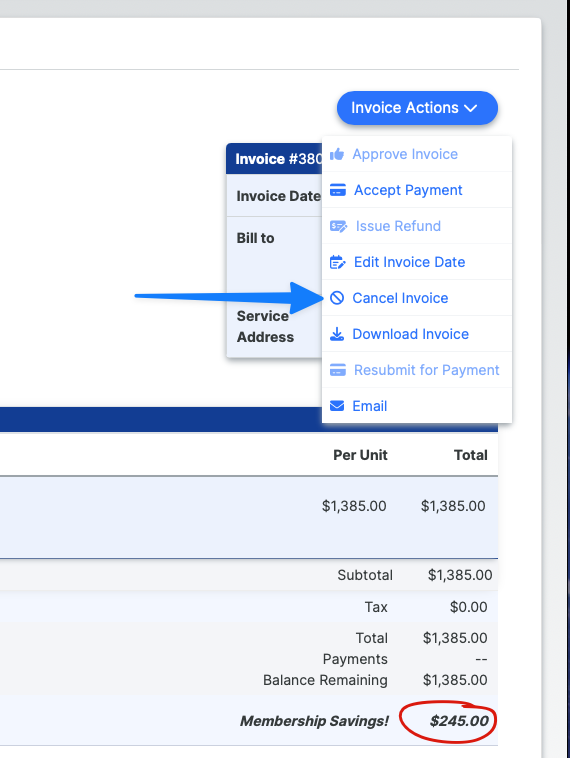
Task: Click the Download Invoice arrow icon
Action: 337,334
